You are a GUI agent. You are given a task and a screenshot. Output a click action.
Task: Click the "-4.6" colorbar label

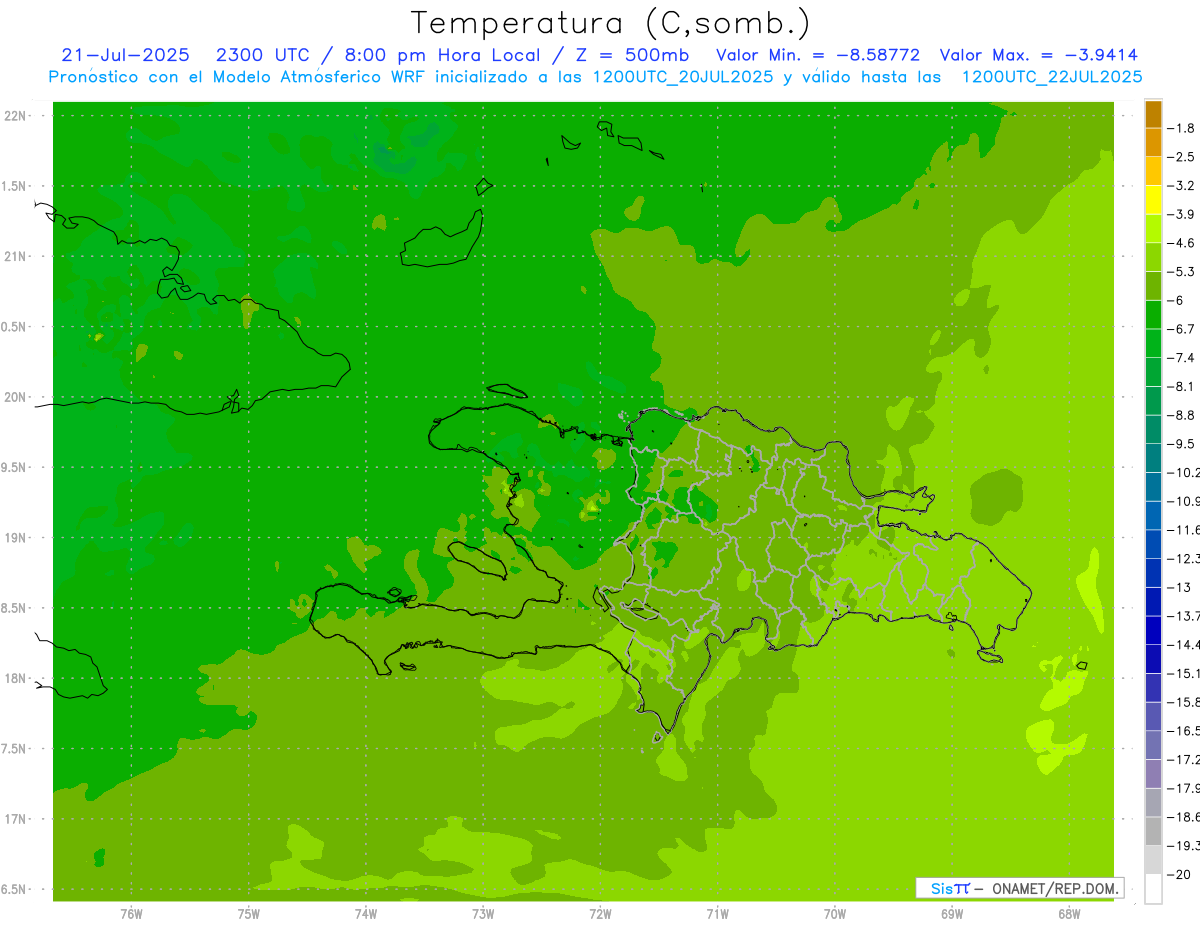click(x=1183, y=243)
